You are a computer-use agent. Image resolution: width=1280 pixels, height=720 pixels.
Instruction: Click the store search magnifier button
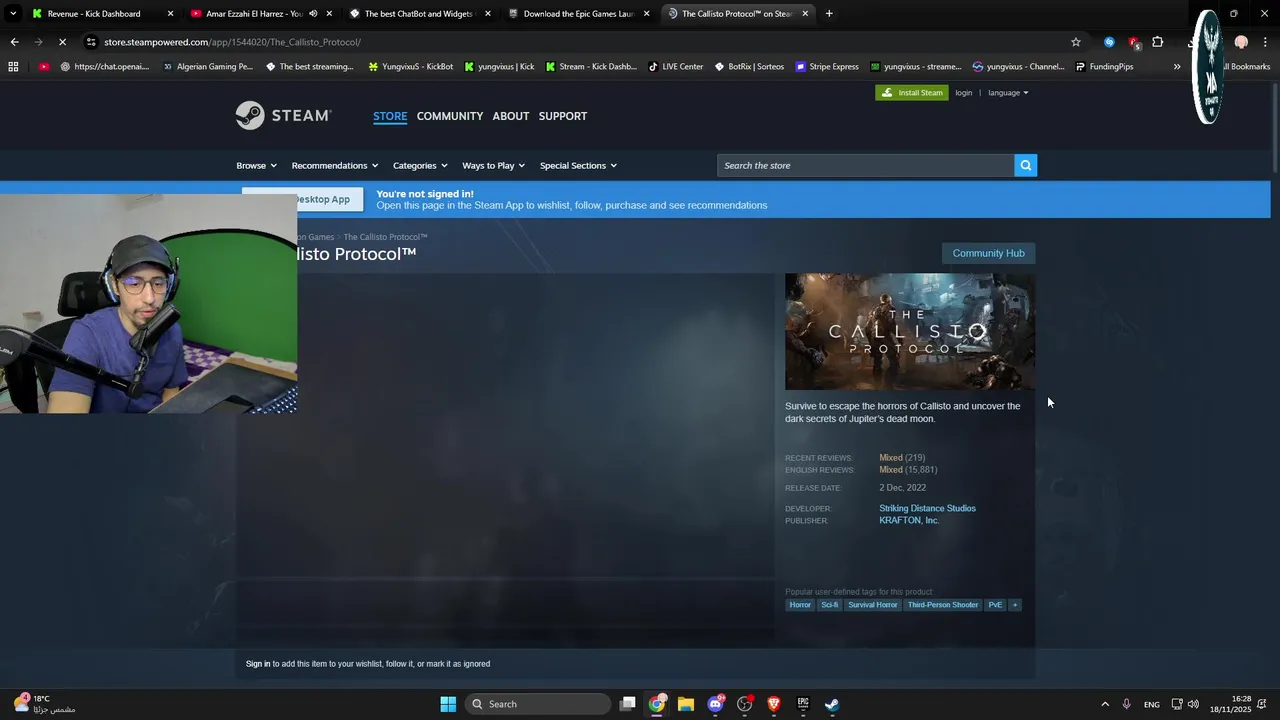click(x=1025, y=165)
